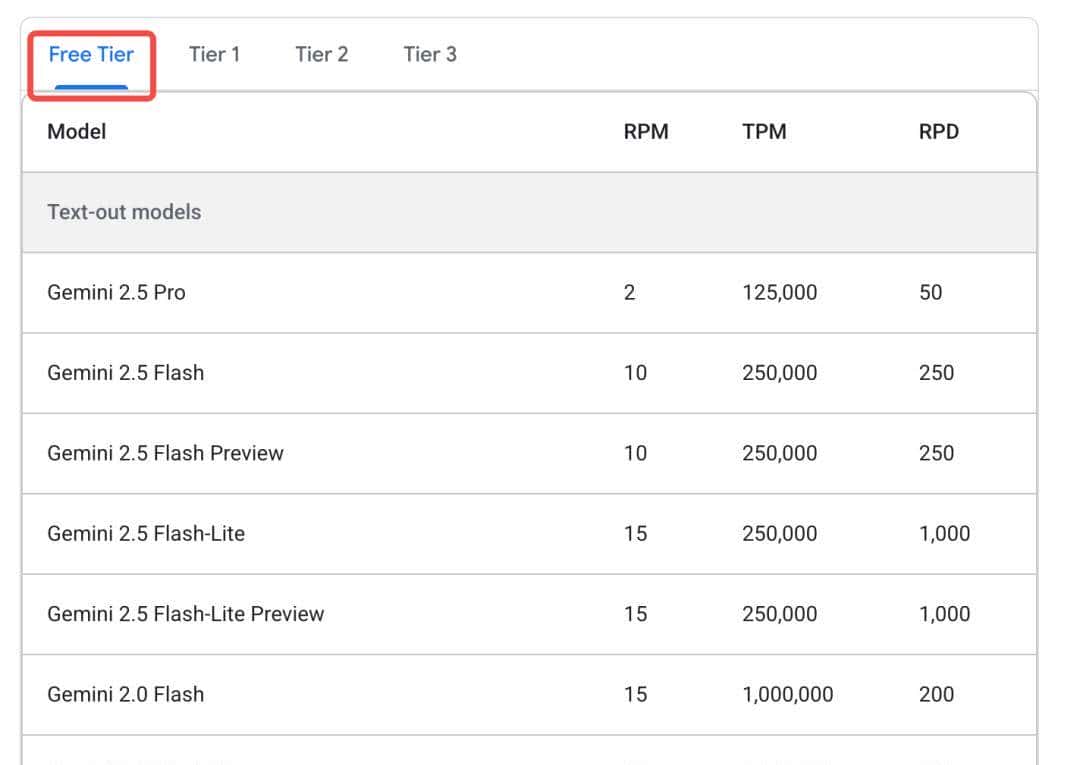Click the RPD value 50 for Gemini 2.5 Pro

coord(930,293)
